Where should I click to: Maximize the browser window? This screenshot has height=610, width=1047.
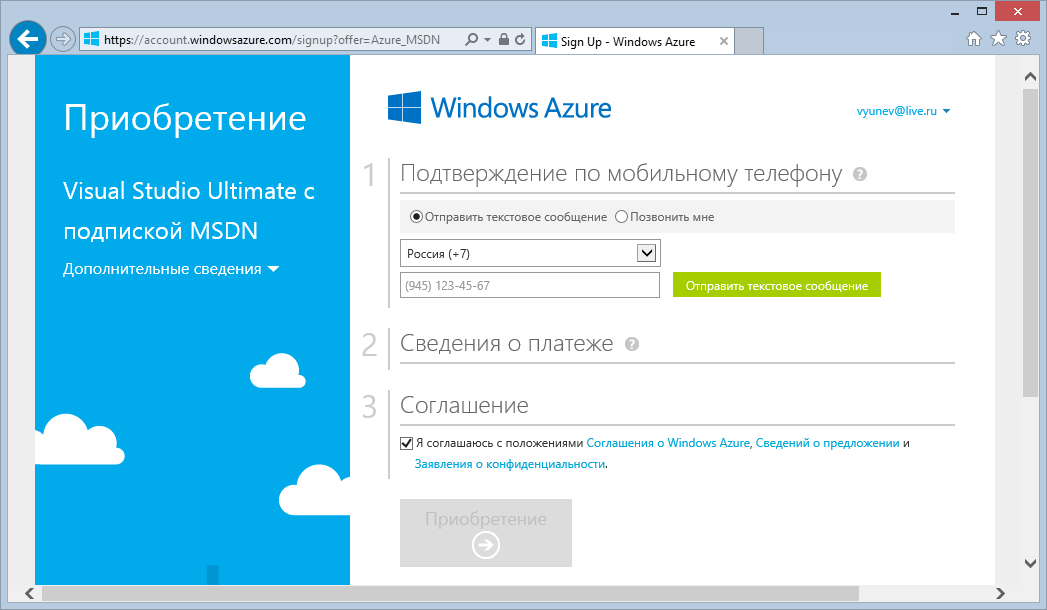pos(982,11)
